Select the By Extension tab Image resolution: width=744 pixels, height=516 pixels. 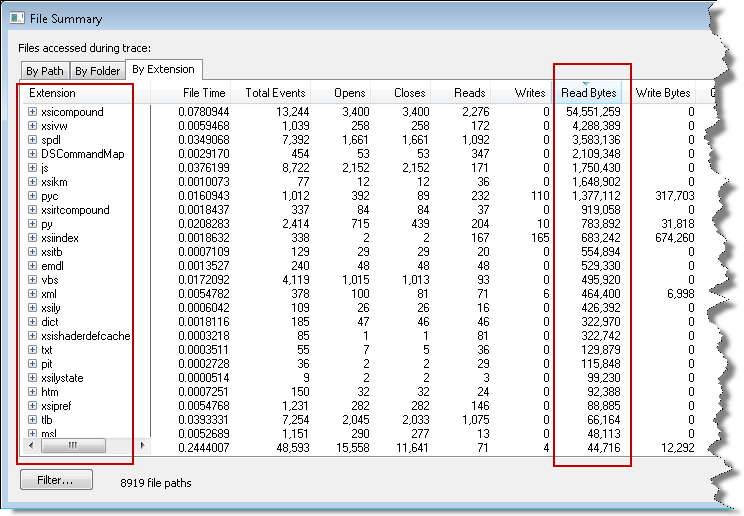[x=164, y=70]
